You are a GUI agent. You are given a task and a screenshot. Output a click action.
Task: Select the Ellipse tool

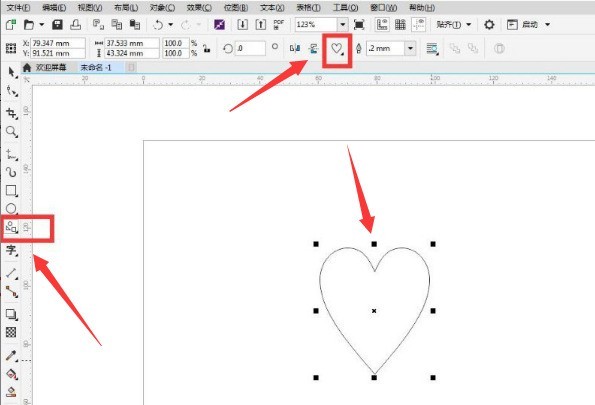(11, 208)
